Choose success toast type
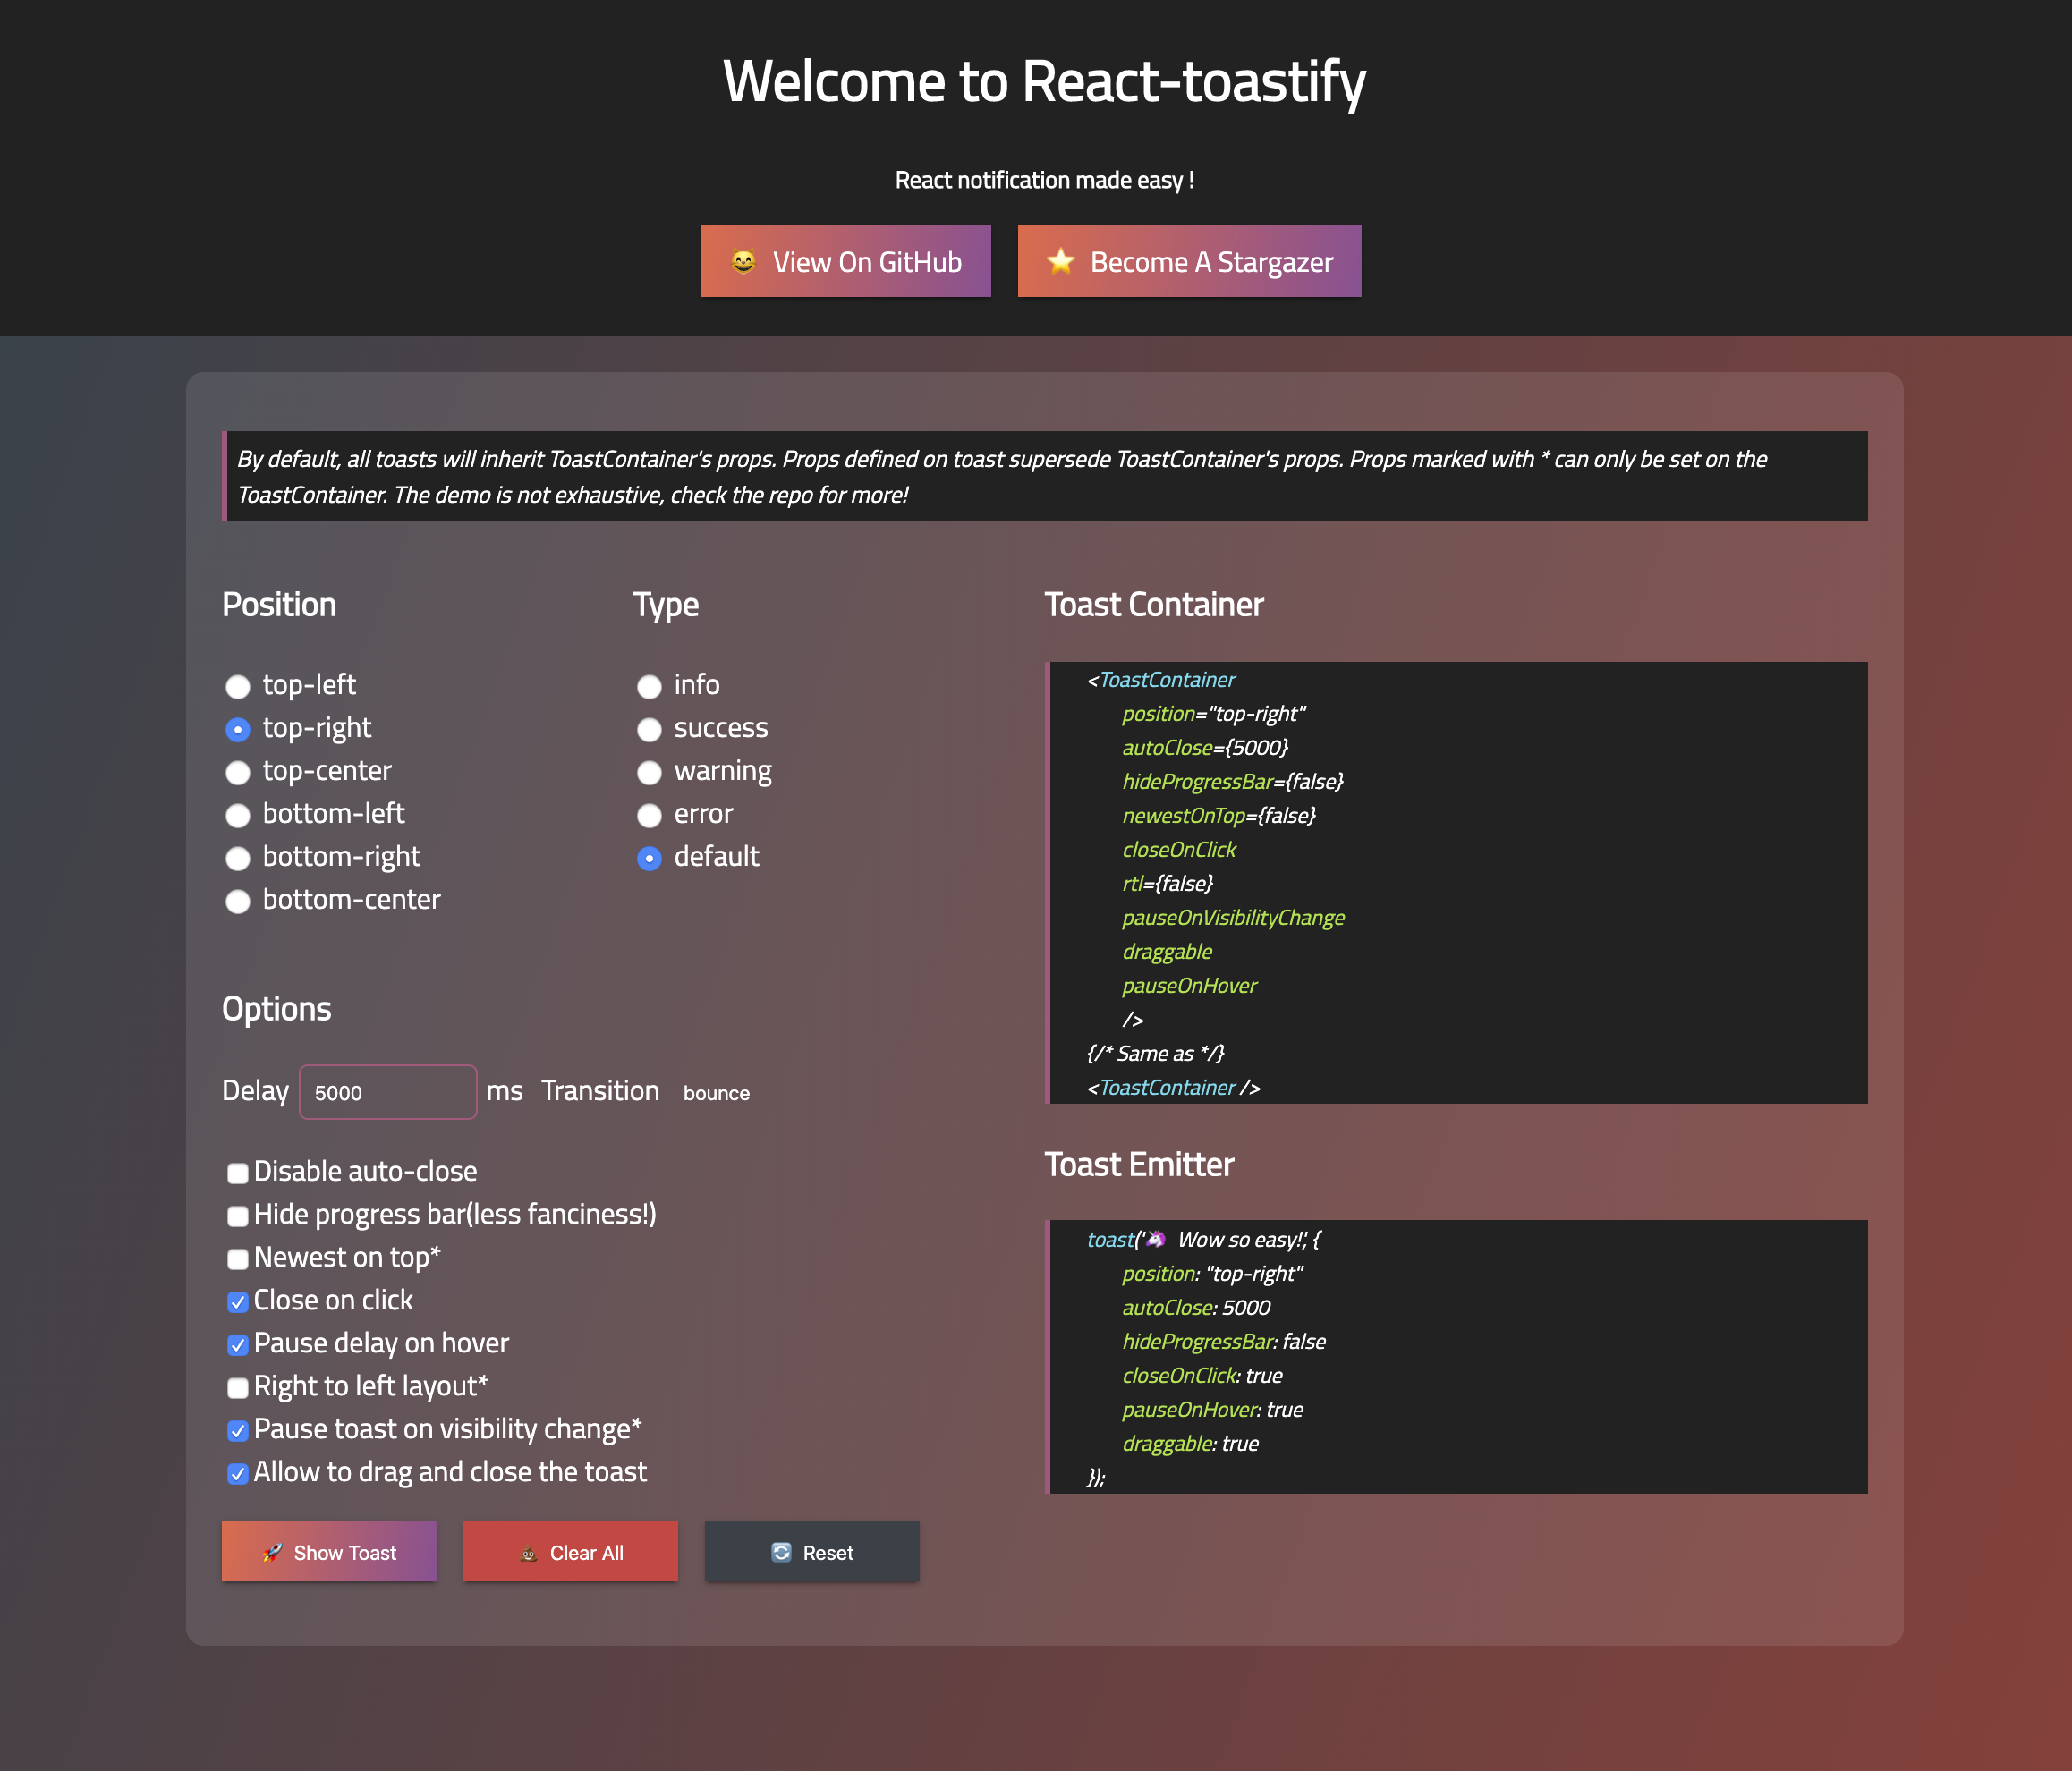The width and height of the screenshot is (2072, 1771). [649, 729]
